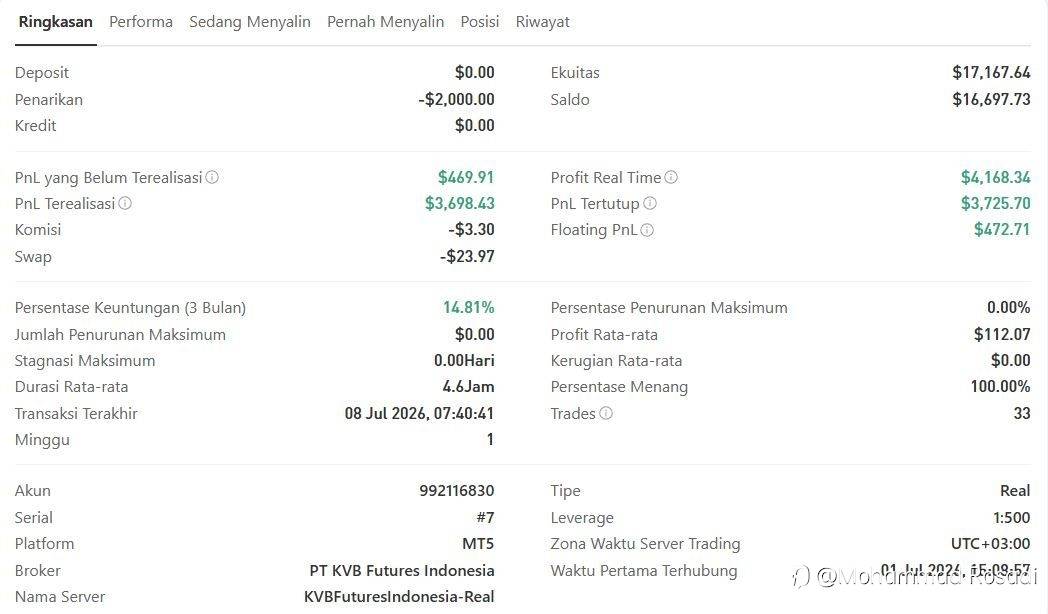Switch to the Performa tab

(x=141, y=22)
